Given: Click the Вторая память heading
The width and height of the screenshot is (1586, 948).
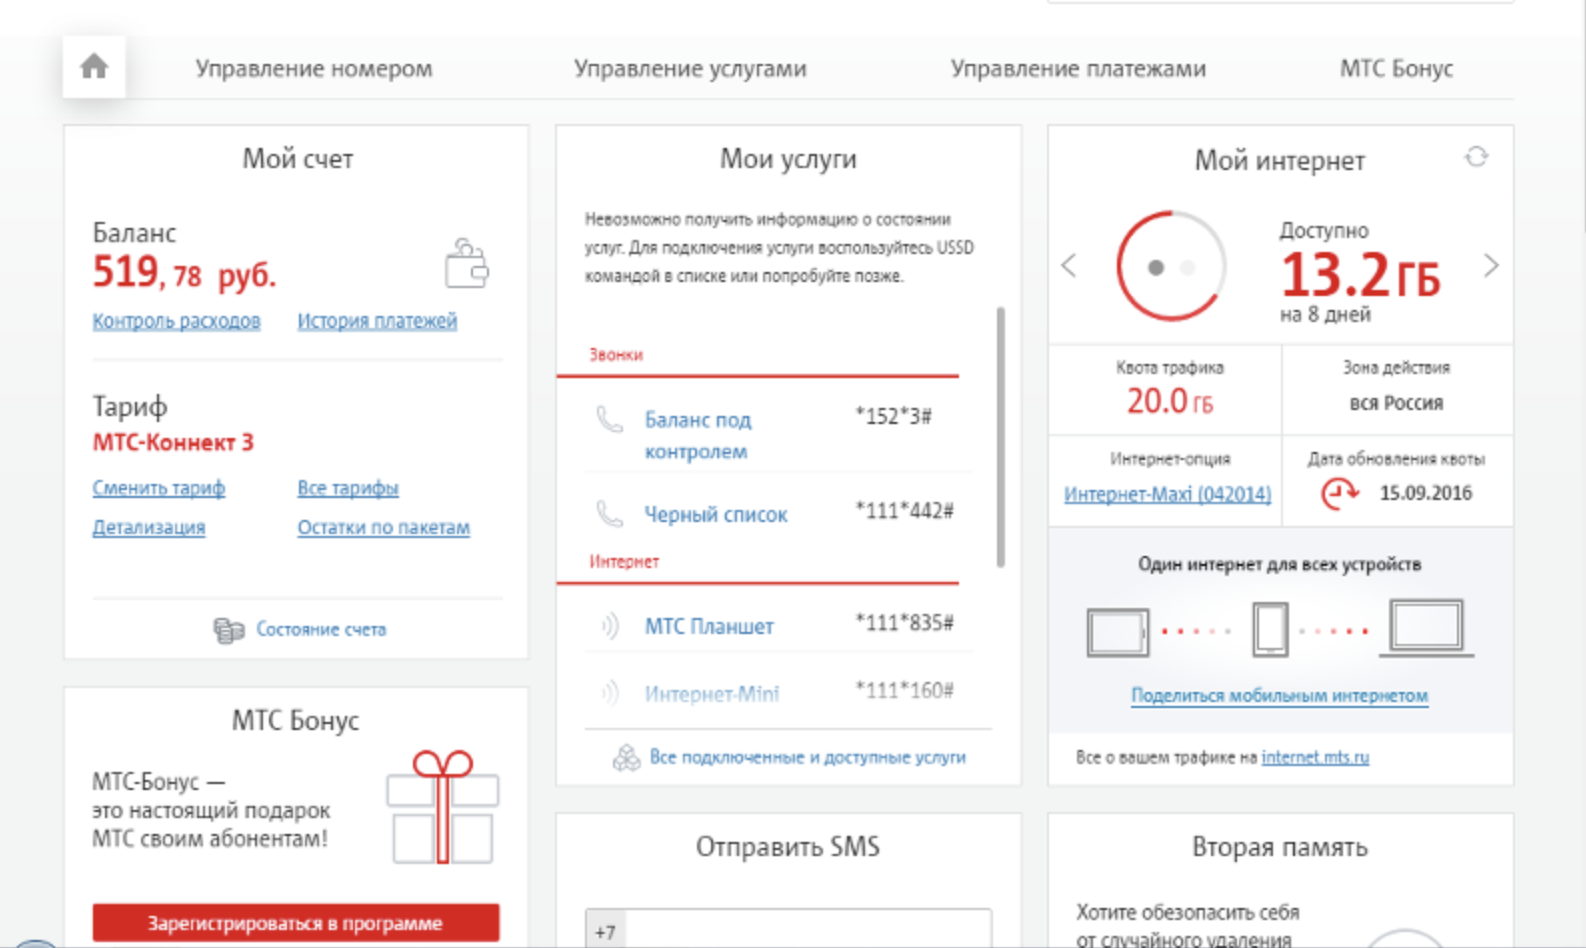Looking at the screenshot, I should pos(1280,847).
